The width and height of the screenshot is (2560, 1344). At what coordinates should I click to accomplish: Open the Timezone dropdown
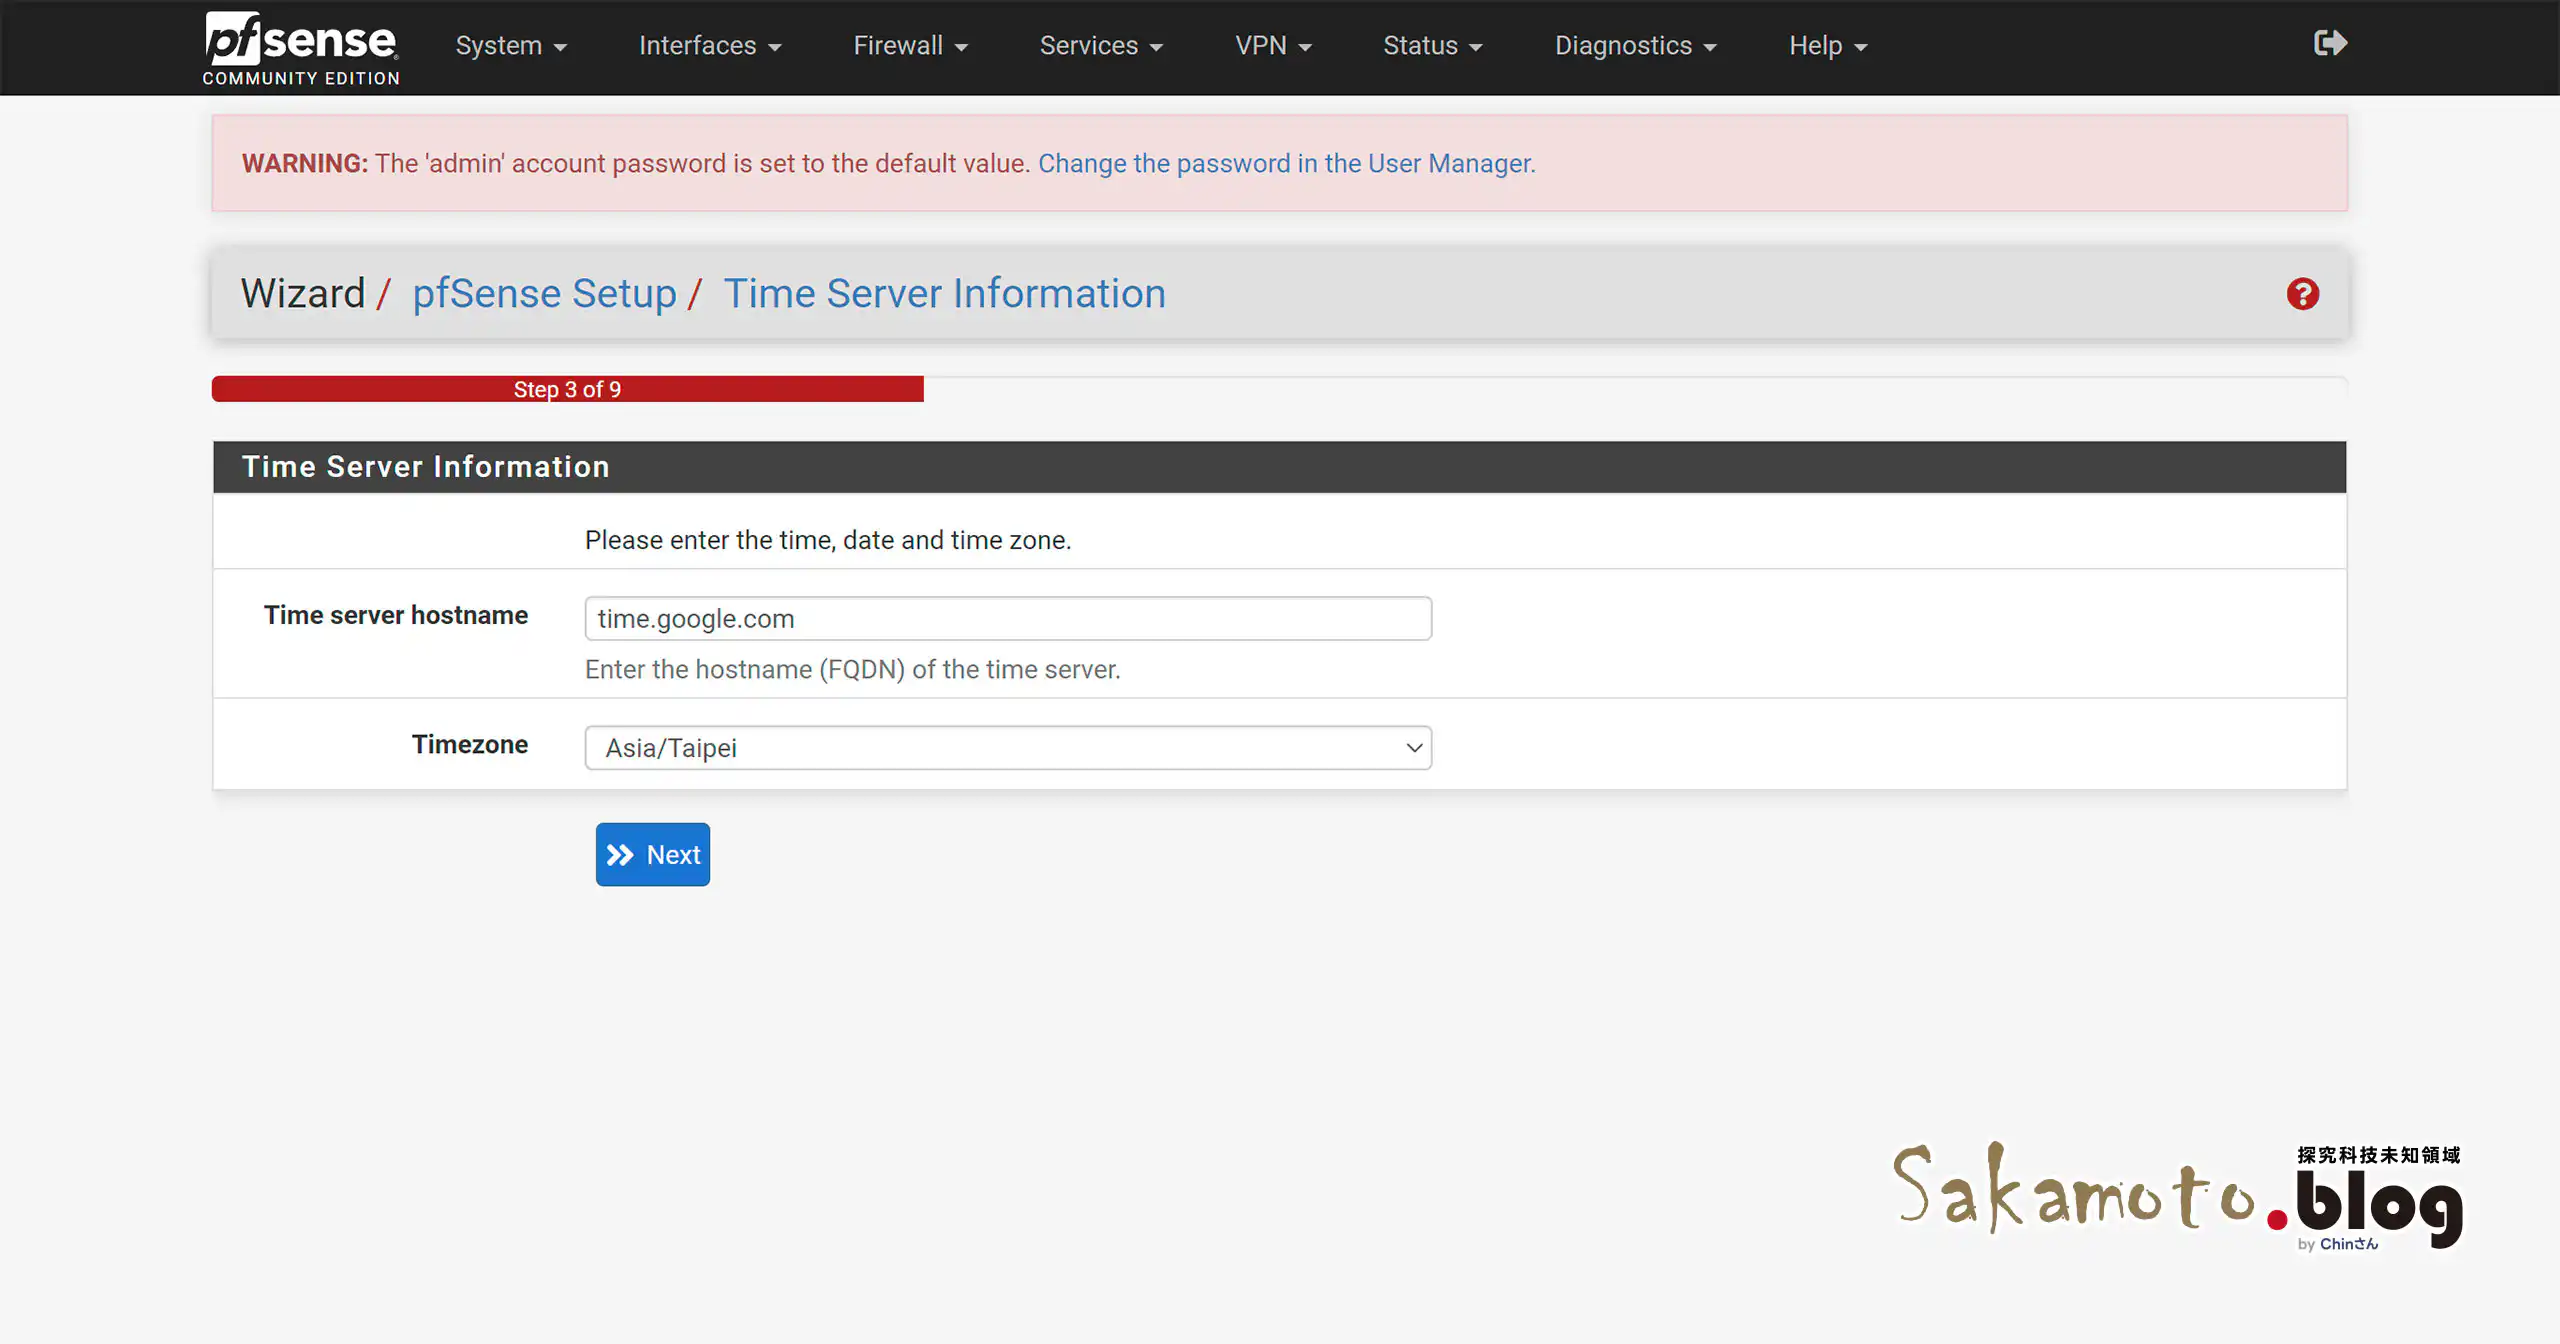tap(1008, 747)
